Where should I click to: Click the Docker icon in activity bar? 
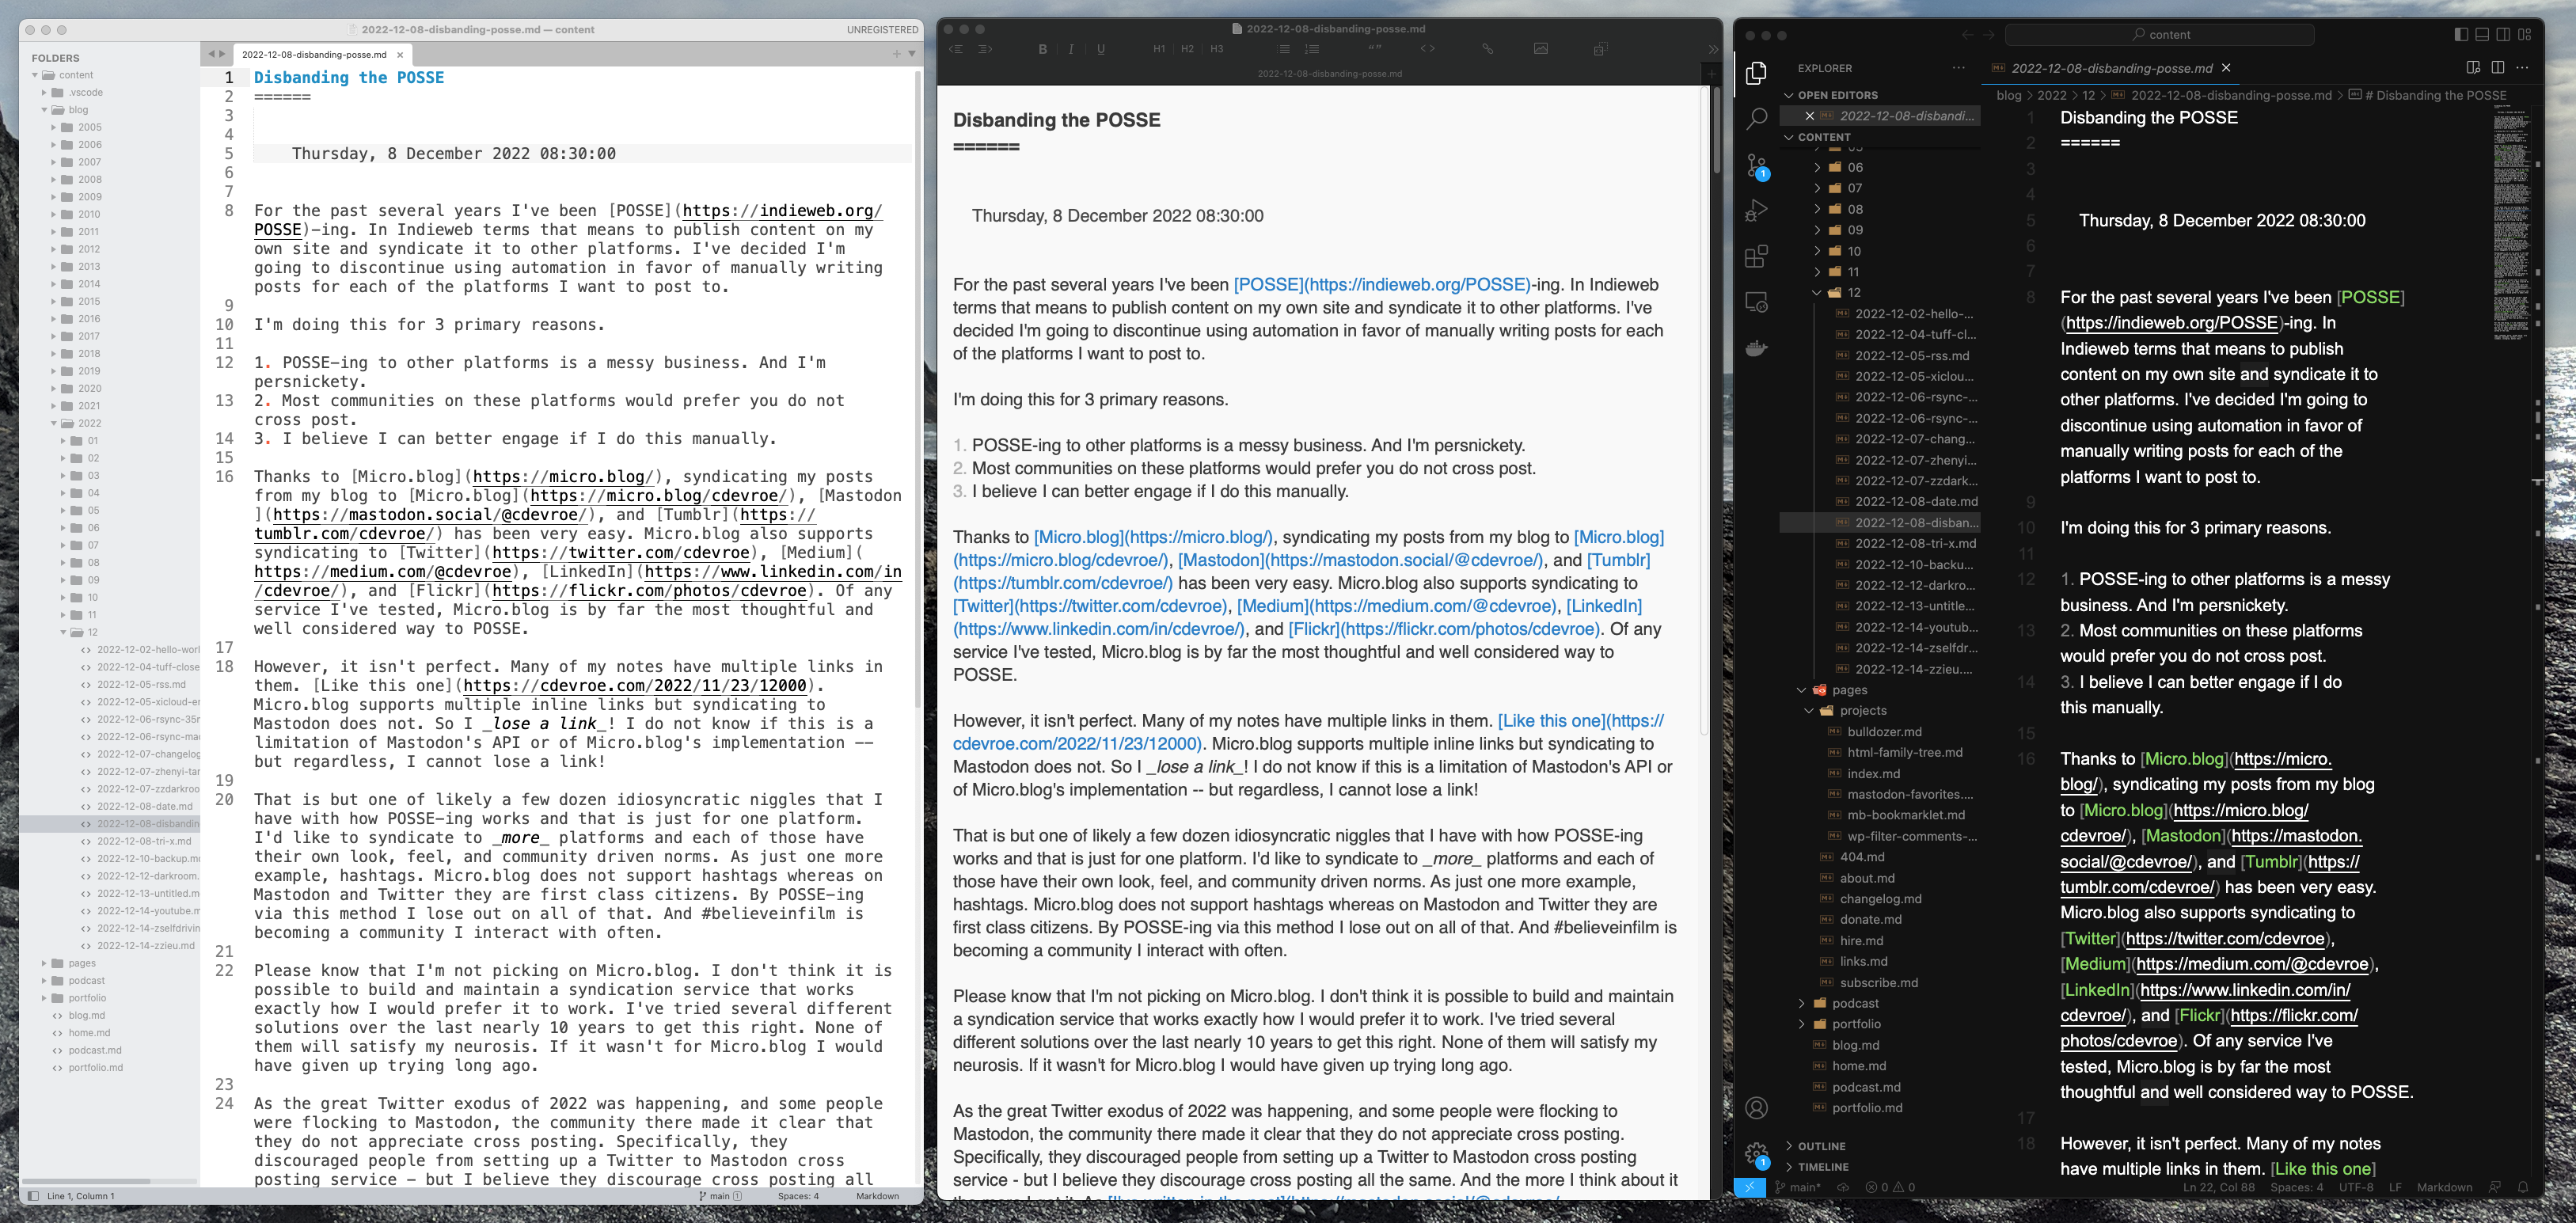click(1756, 348)
